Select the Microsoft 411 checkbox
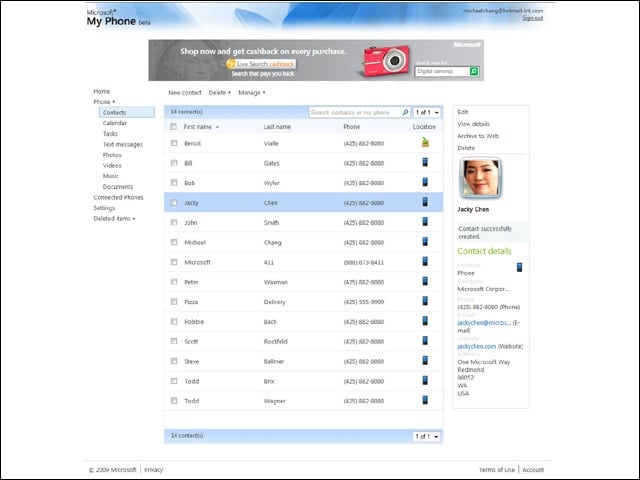The height and width of the screenshot is (480, 640). (x=174, y=262)
